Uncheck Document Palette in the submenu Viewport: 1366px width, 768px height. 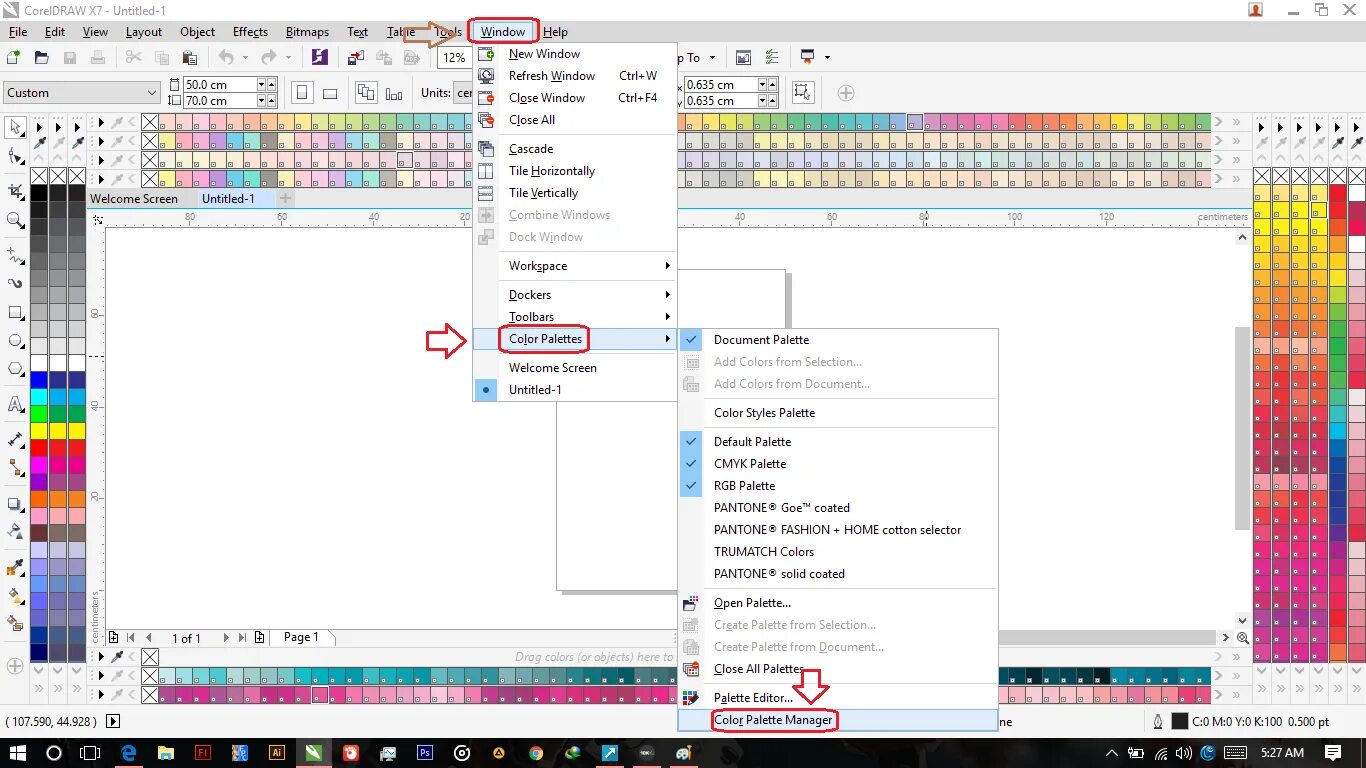[x=838, y=340]
